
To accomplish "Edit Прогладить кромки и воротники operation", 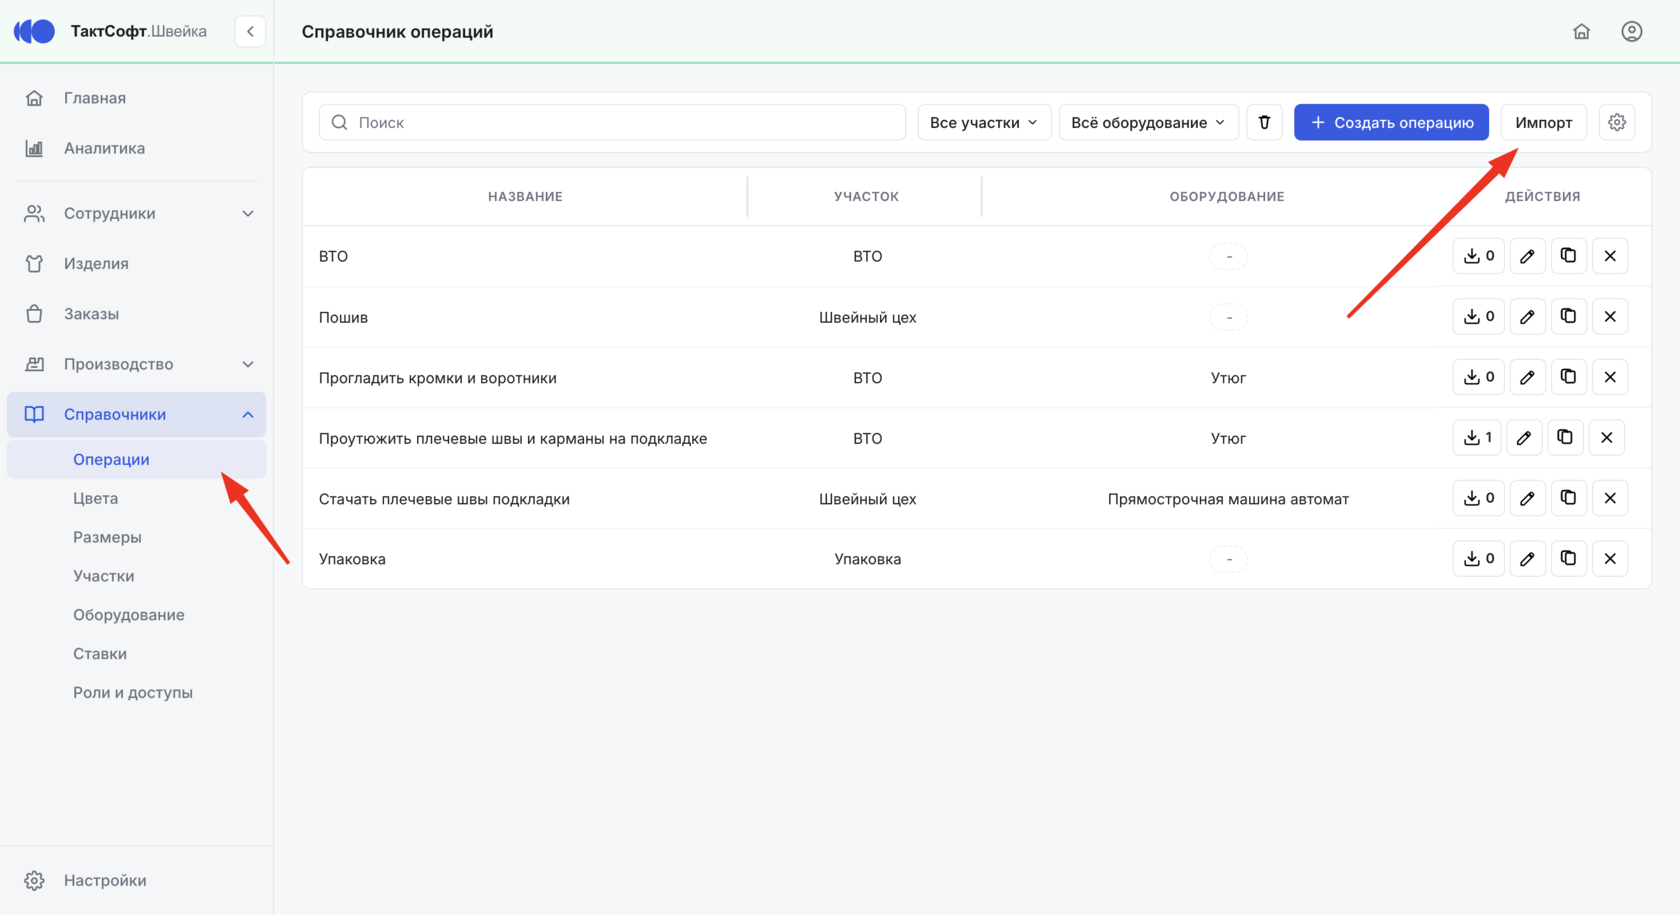I will pos(1527,377).
